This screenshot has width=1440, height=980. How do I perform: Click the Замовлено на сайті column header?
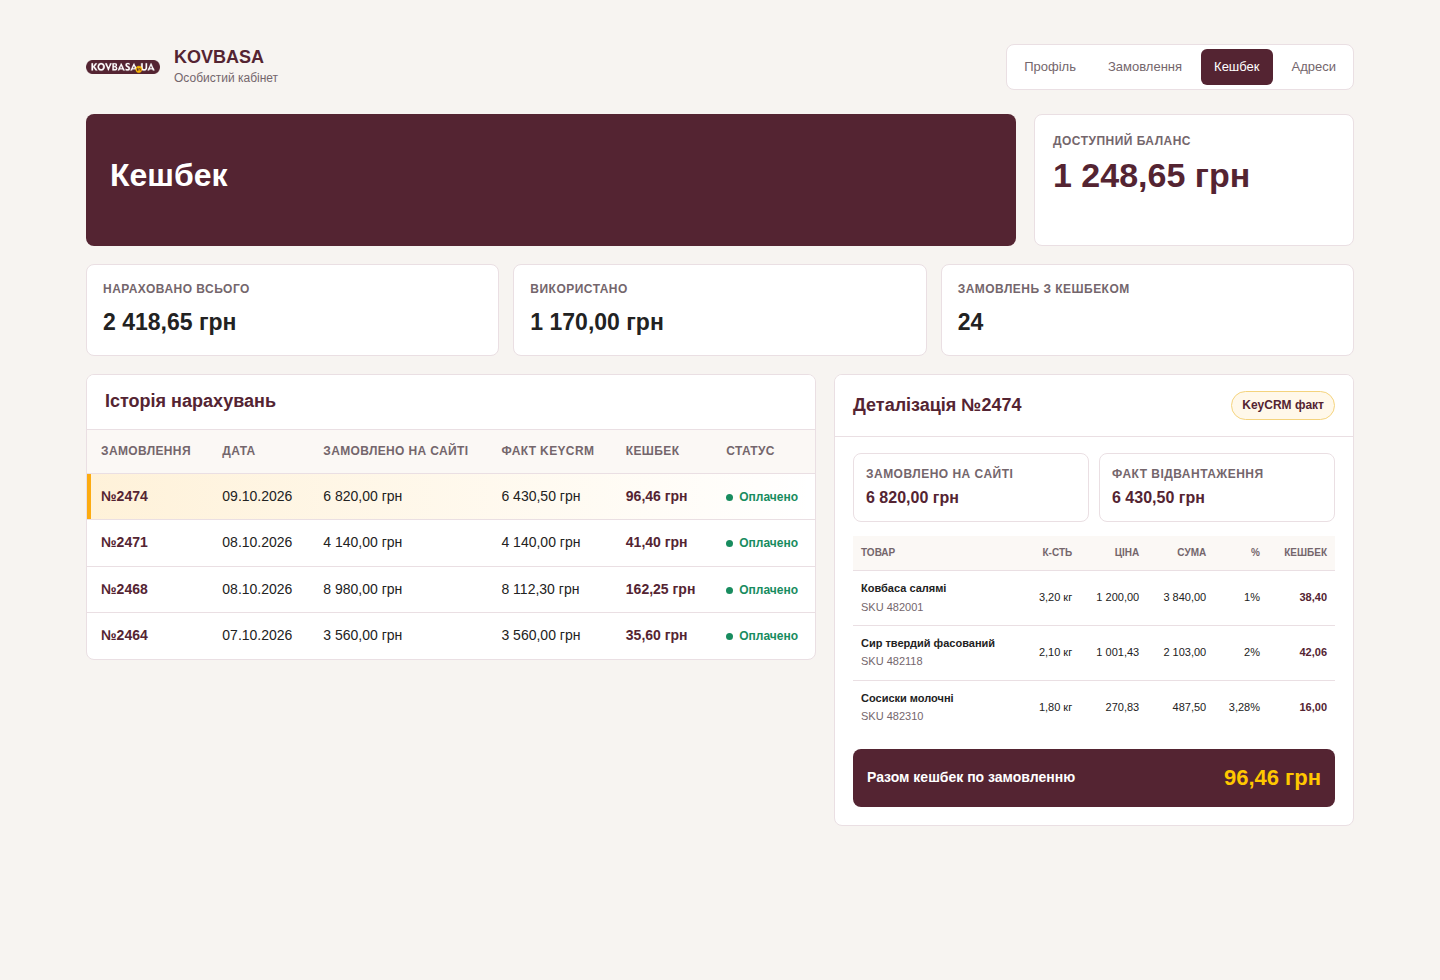(395, 451)
